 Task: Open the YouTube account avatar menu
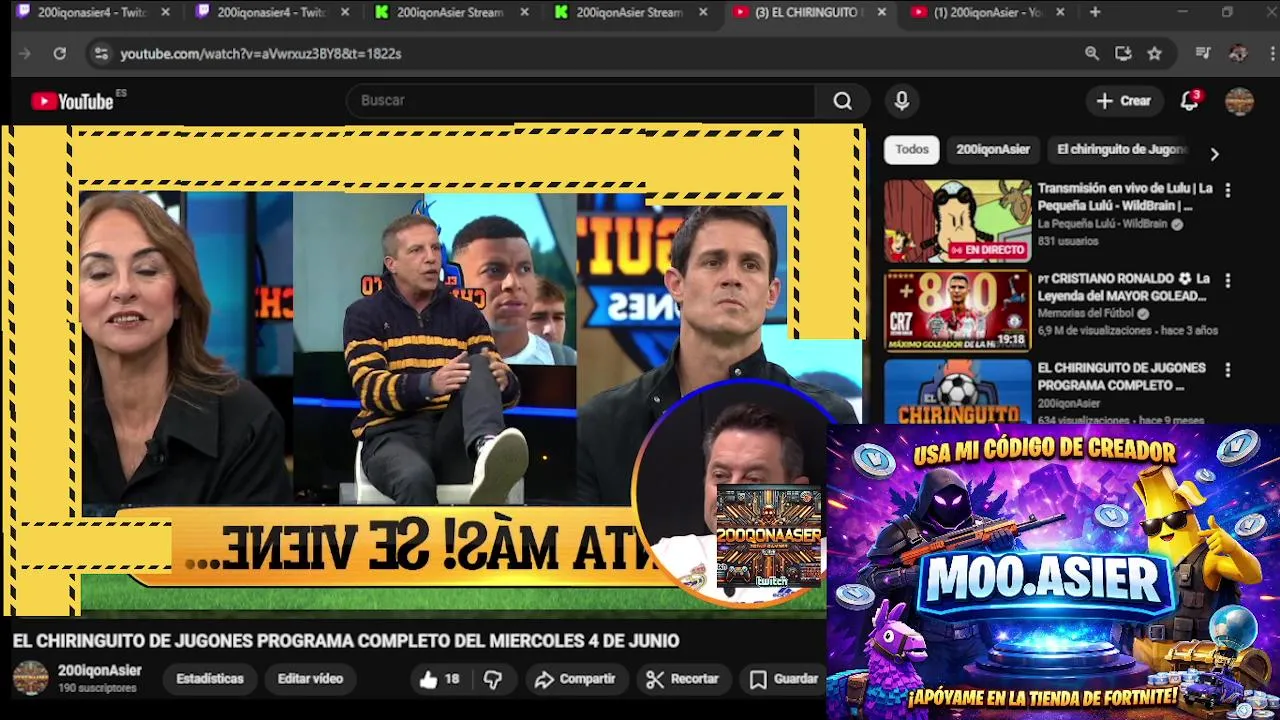1239,101
